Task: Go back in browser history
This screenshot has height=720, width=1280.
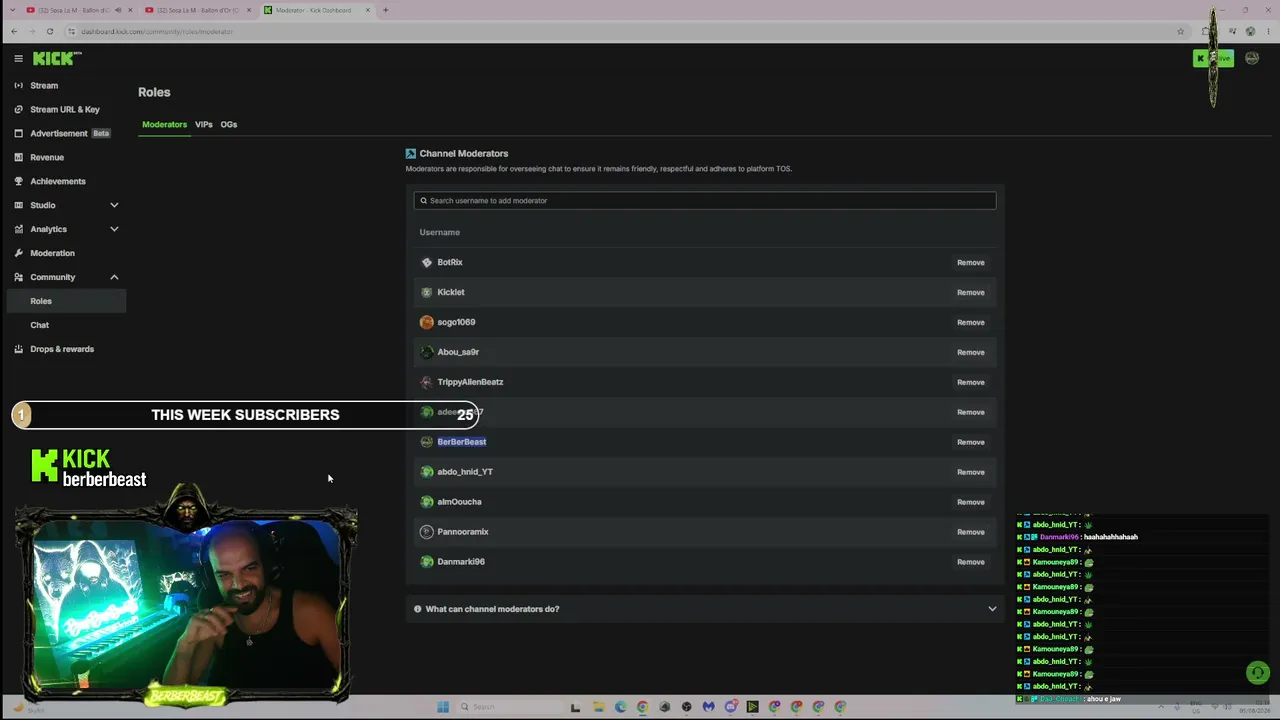Action: click(x=14, y=31)
